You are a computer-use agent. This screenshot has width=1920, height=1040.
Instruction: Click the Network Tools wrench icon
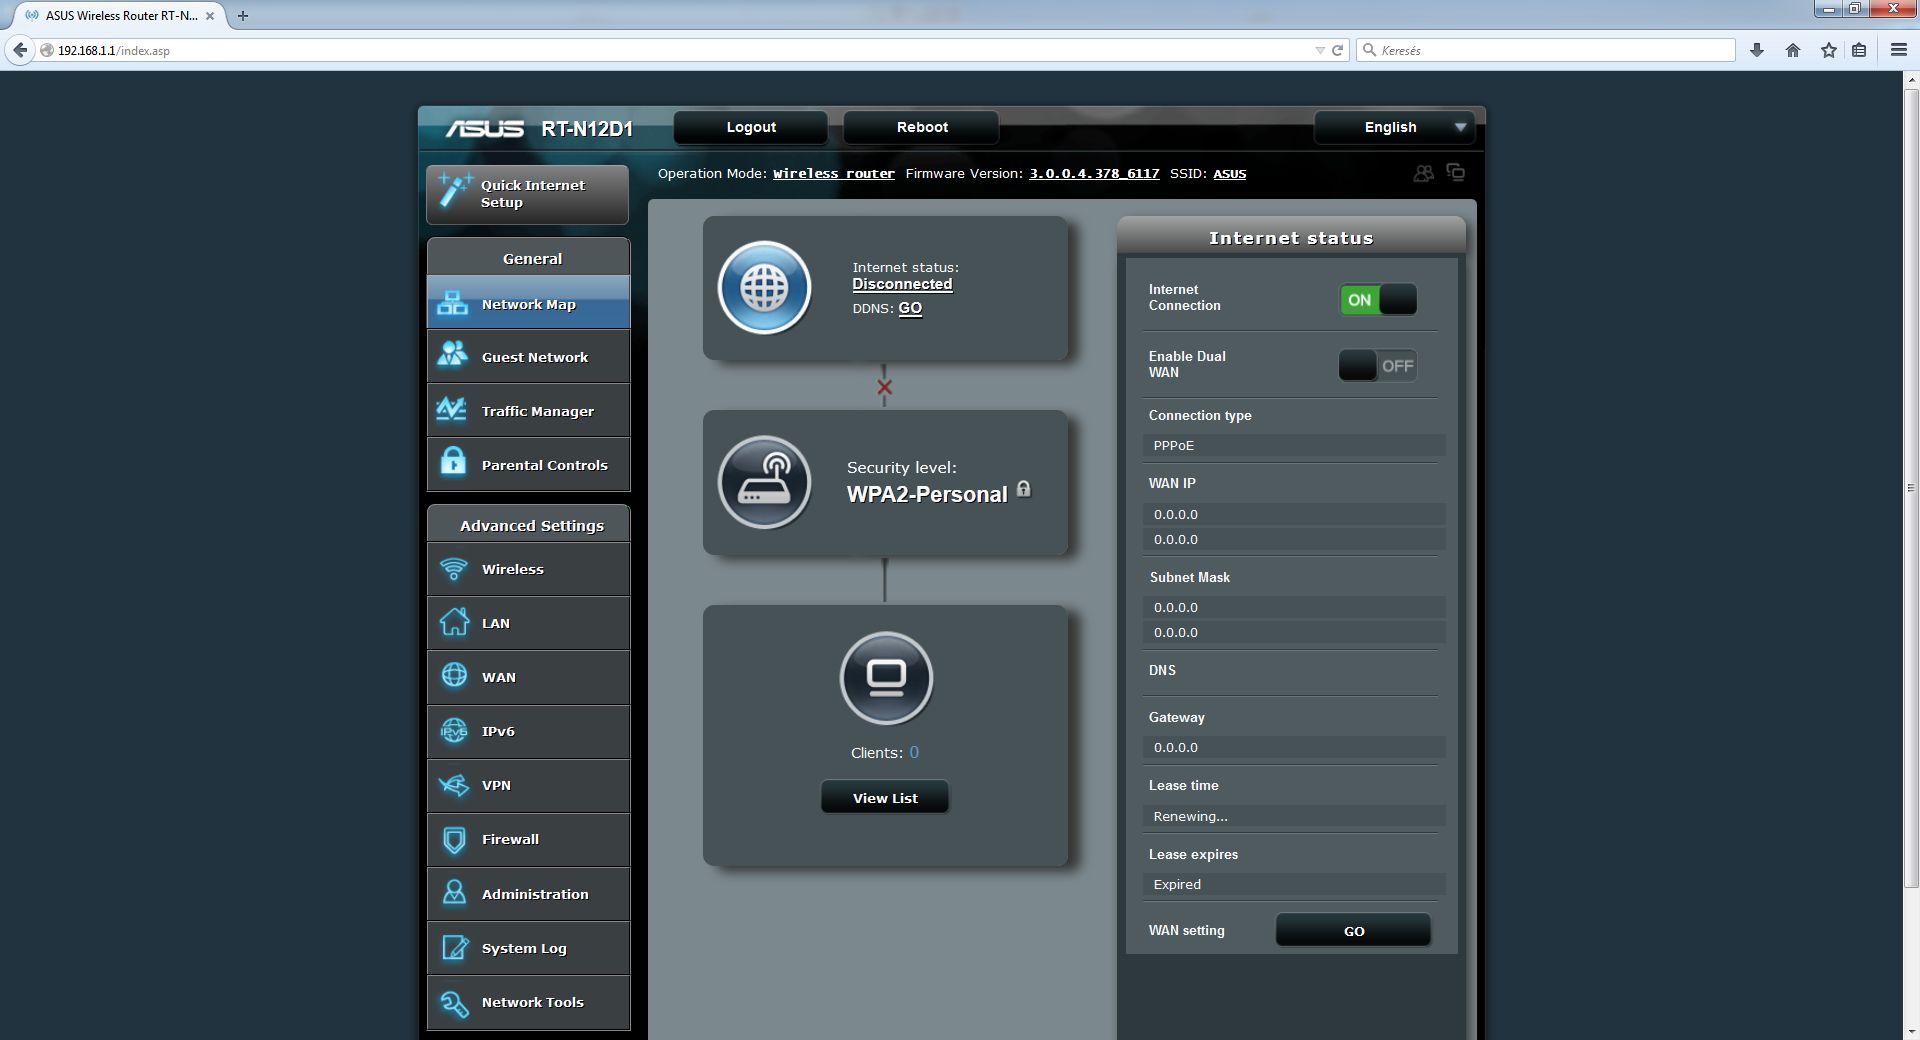[x=454, y=1003]
